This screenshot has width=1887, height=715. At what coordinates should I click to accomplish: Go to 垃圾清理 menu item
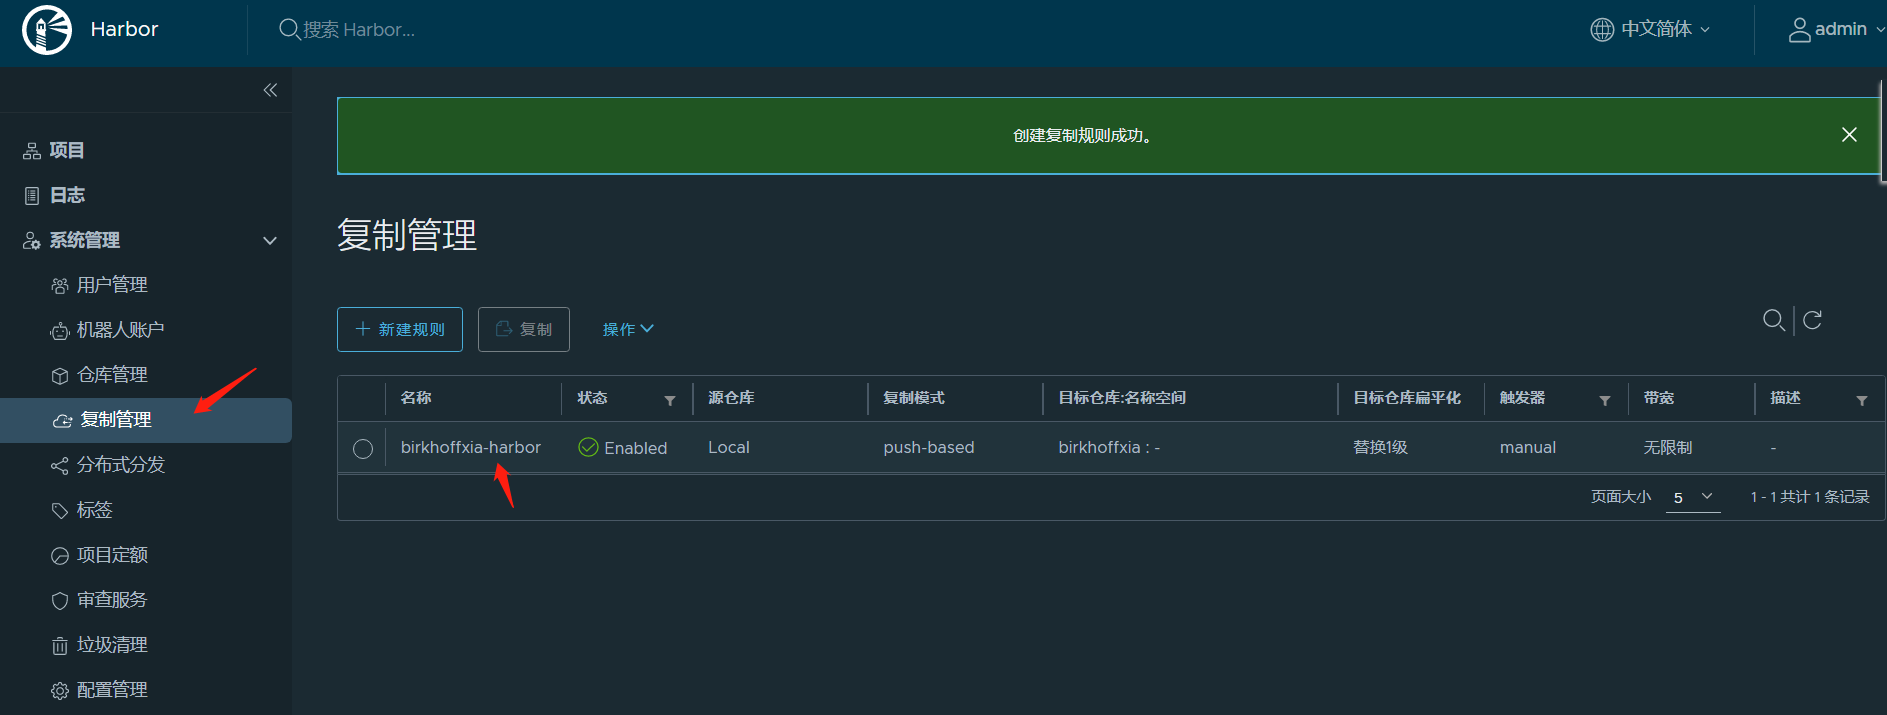point(112,646)
